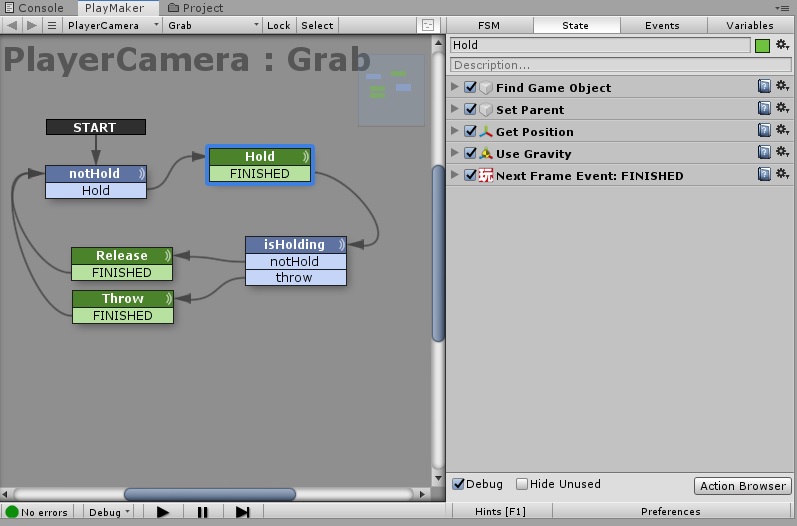Click the Play button in the bottom bar

tap(163, 512)
